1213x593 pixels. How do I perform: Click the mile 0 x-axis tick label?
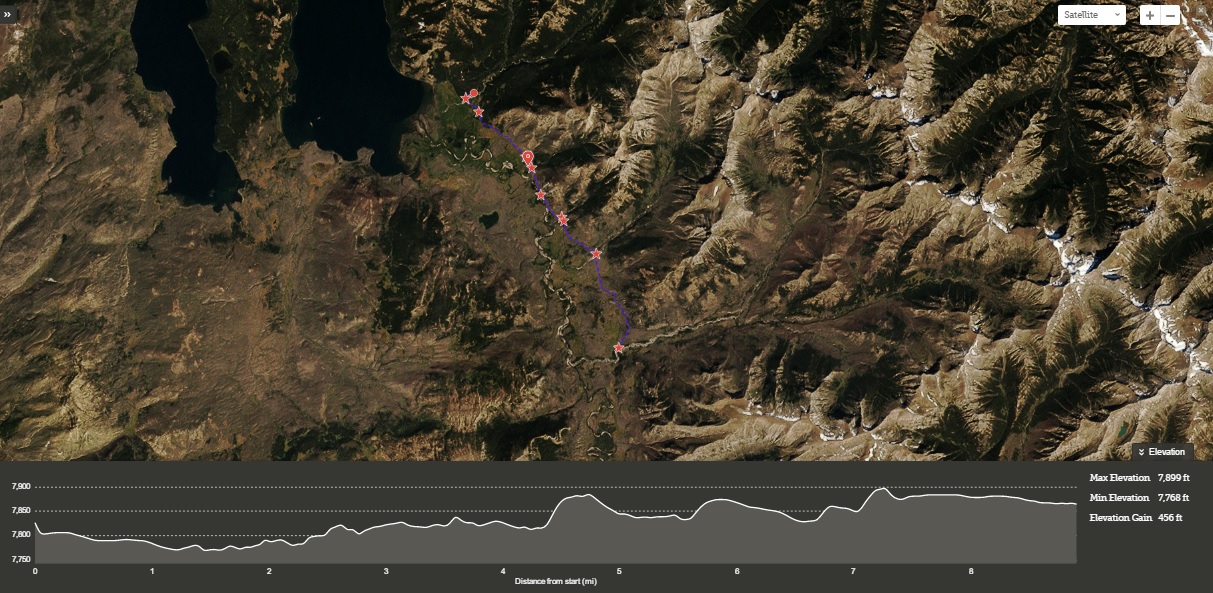point(35,571)
